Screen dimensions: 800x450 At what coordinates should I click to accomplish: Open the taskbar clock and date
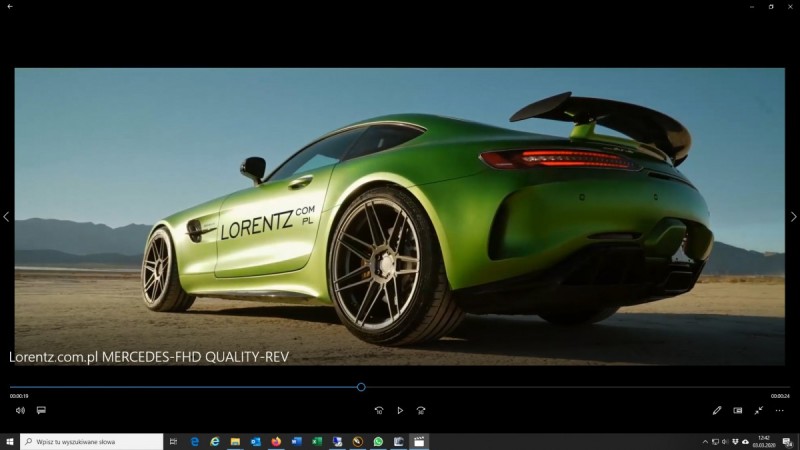(x=764, y=441)
